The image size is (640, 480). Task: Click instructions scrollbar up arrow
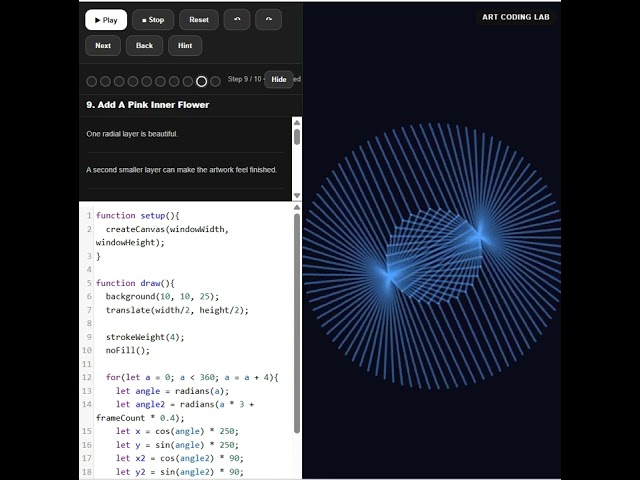(x=297, y=122)
